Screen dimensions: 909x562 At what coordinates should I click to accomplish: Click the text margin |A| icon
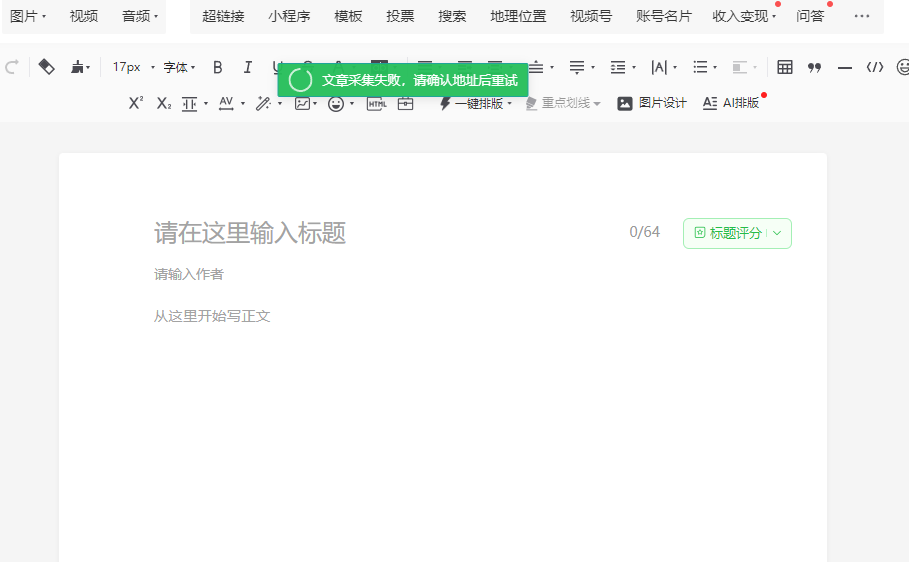pos(659,67)
